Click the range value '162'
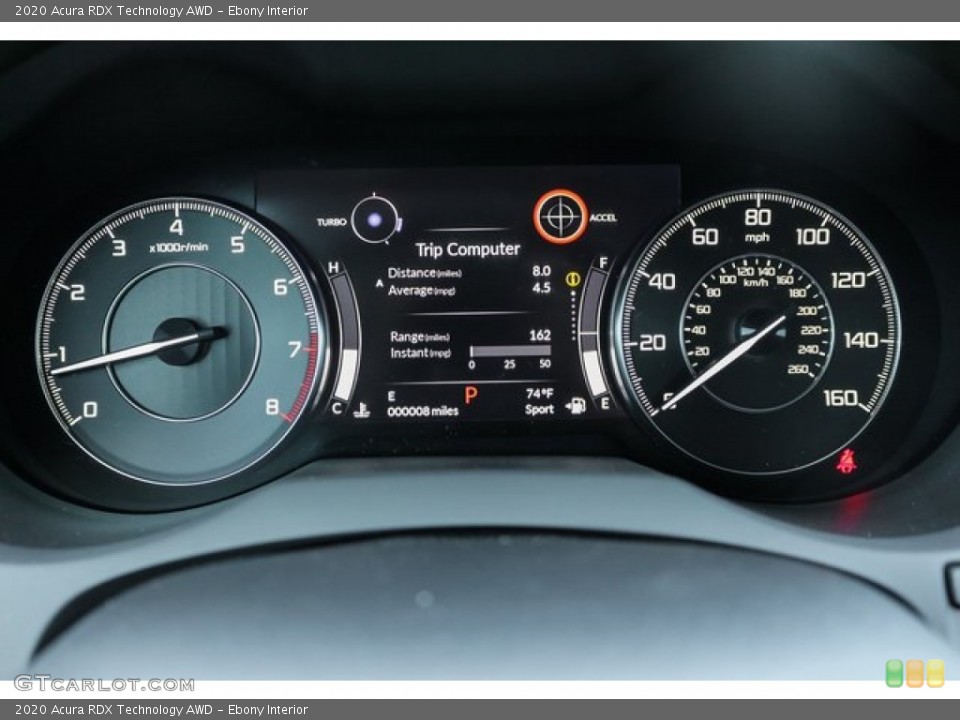 click(x=540, y=335)
